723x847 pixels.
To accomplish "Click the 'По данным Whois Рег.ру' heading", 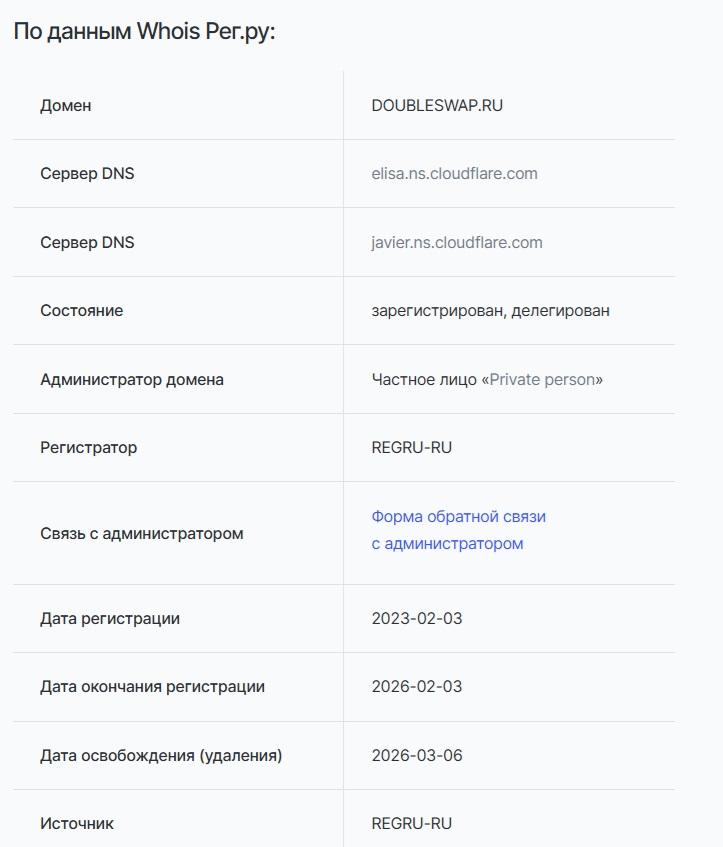I will point(144,31).
